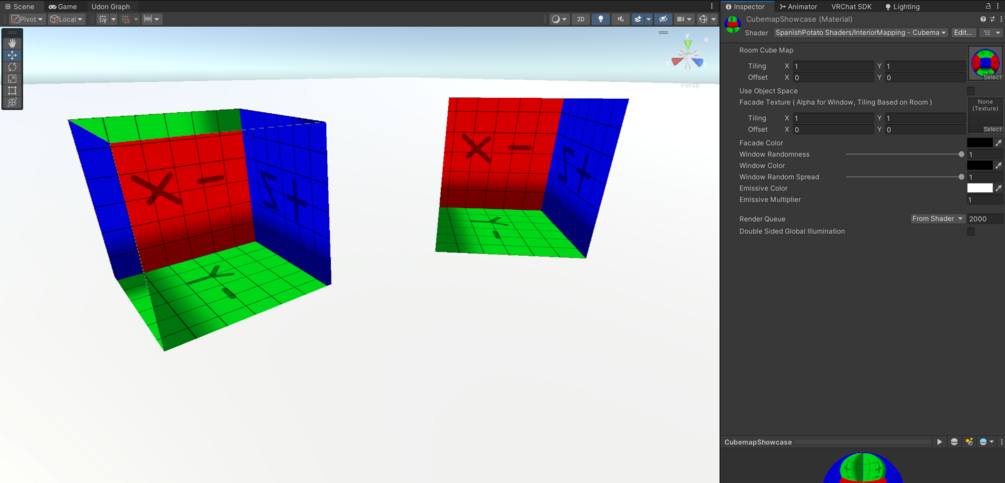Toggle scene audio mute
This screenshot has width=1005, height=483.
click(620, 19)
